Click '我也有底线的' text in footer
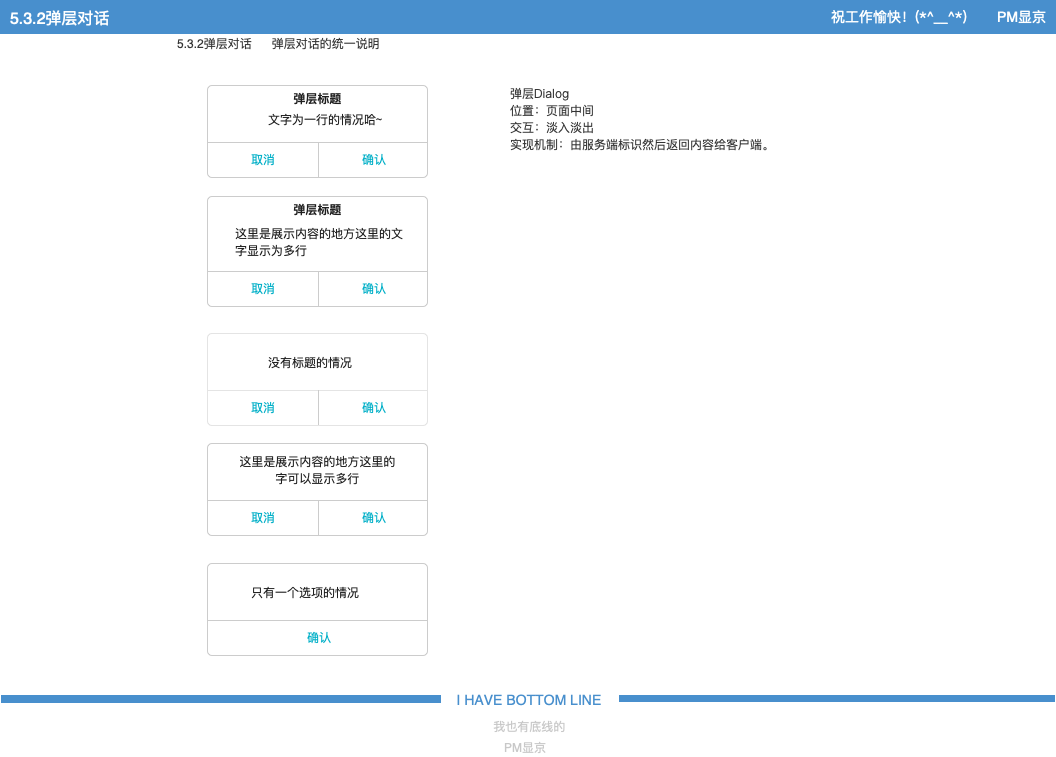The width and height of the screenshot is (1056, 757). pyautogui.click(x=529, y=727)
